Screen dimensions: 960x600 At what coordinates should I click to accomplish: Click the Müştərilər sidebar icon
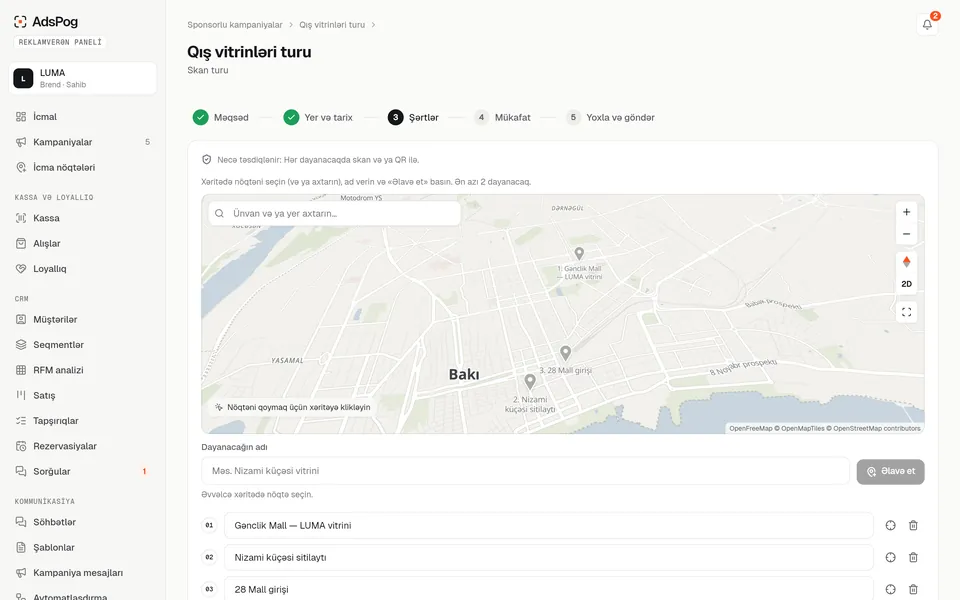click(x=21, y=320)
